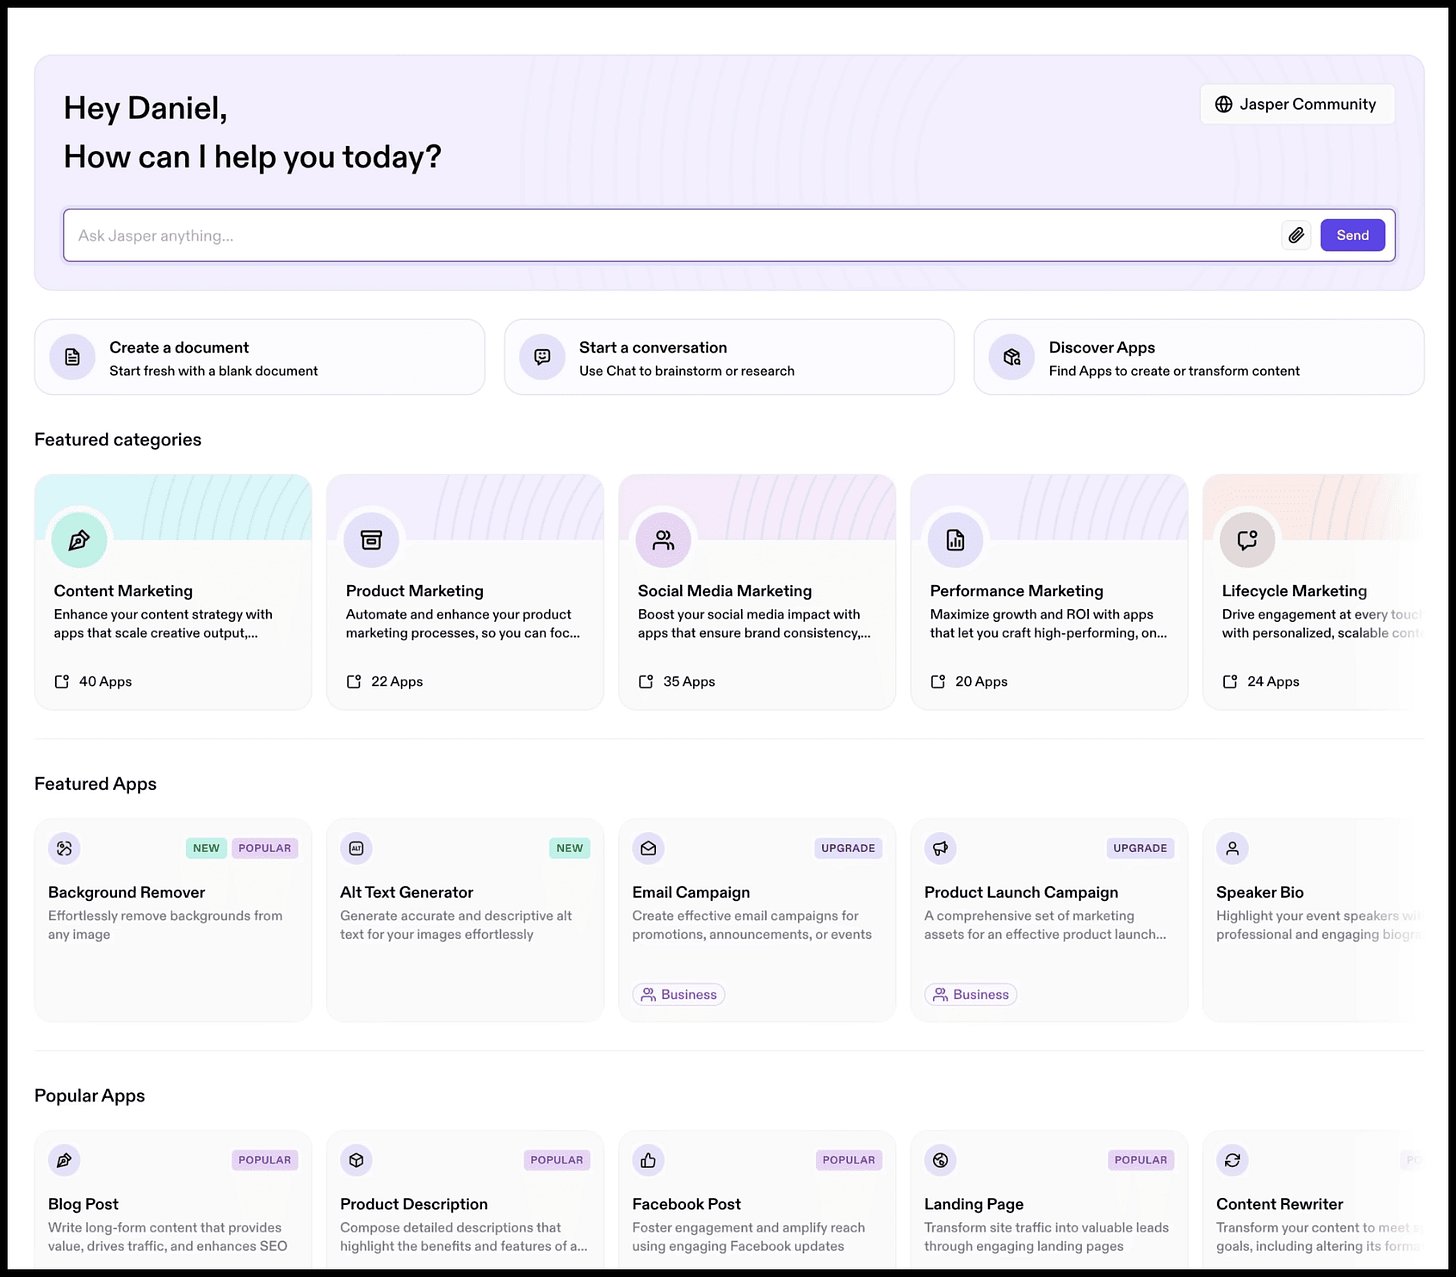
Task: Click the Email Campaign envelope icon
Action: (648, 848)
